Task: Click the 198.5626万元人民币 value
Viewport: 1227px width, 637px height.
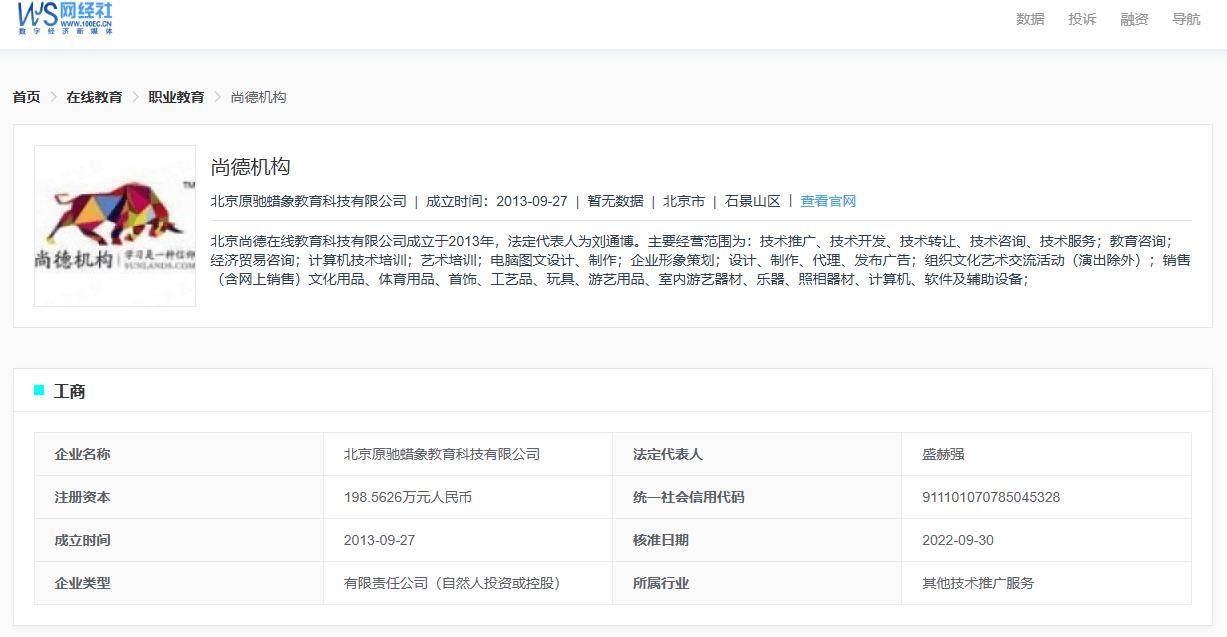Action: tap(408, 497)
